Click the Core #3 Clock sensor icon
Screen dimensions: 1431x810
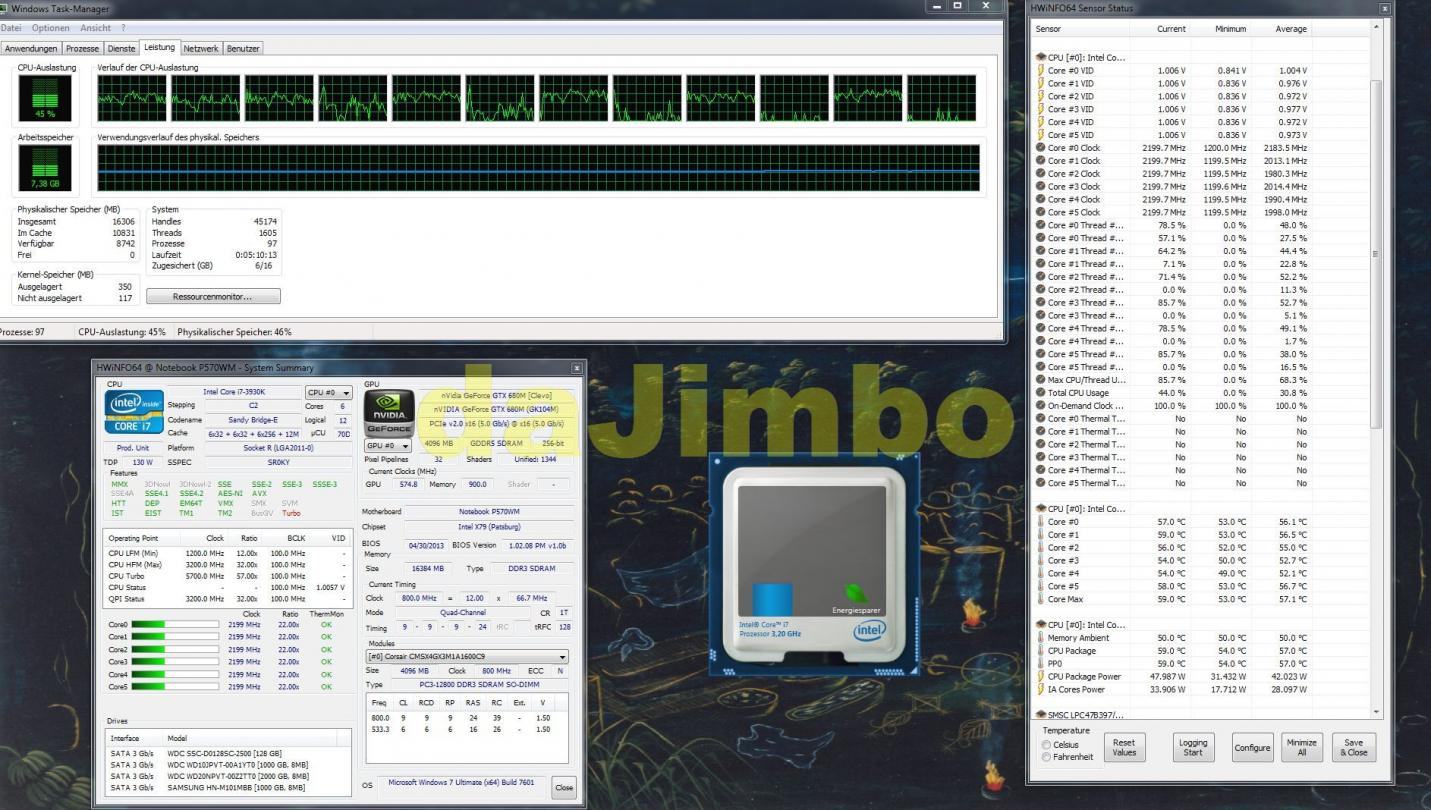coord(1041,187)
